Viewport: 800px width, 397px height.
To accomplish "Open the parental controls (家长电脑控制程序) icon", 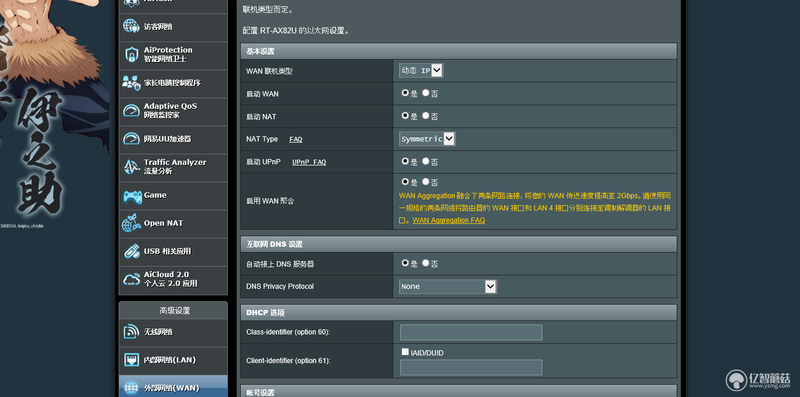I will (131, 82).
